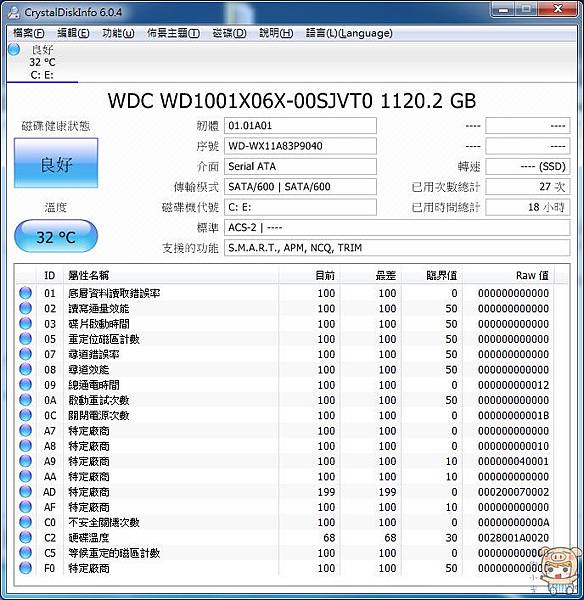Click the 32 °C temperature button
Screen dimensions: 584x600
(56, 237)
